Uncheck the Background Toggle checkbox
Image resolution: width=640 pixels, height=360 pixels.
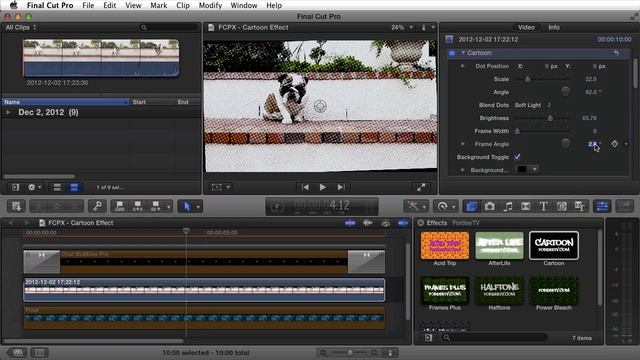coord(517,157)
